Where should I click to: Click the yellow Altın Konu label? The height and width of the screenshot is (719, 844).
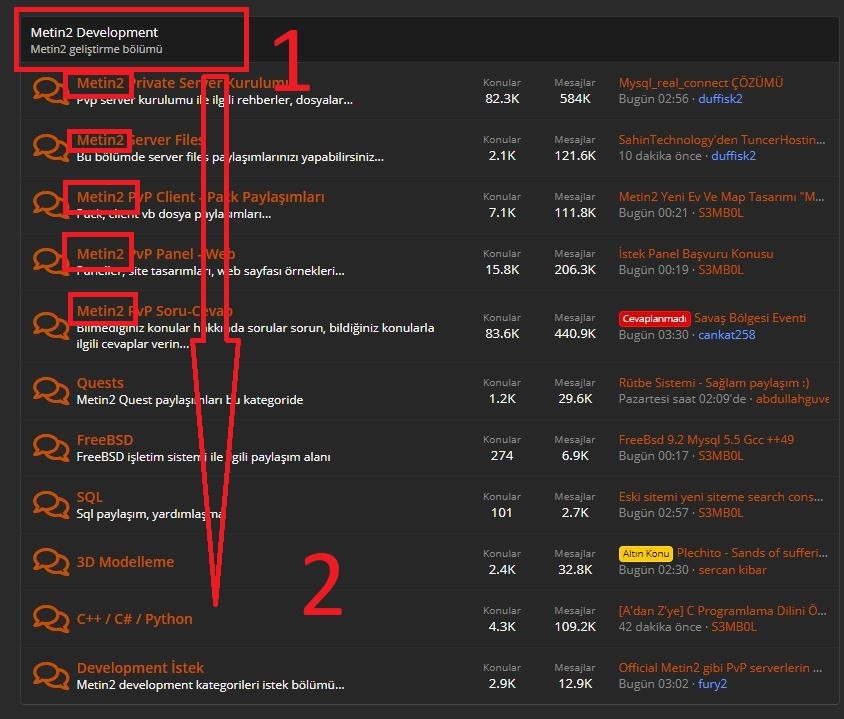646,553
